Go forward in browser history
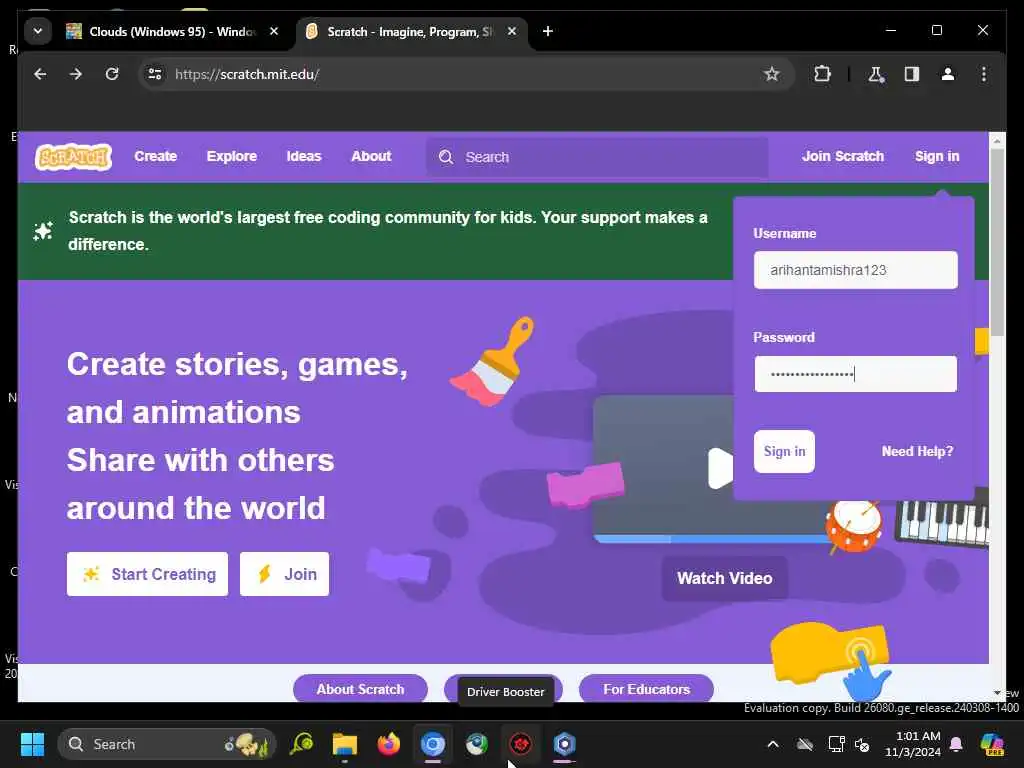 point(76,74)
